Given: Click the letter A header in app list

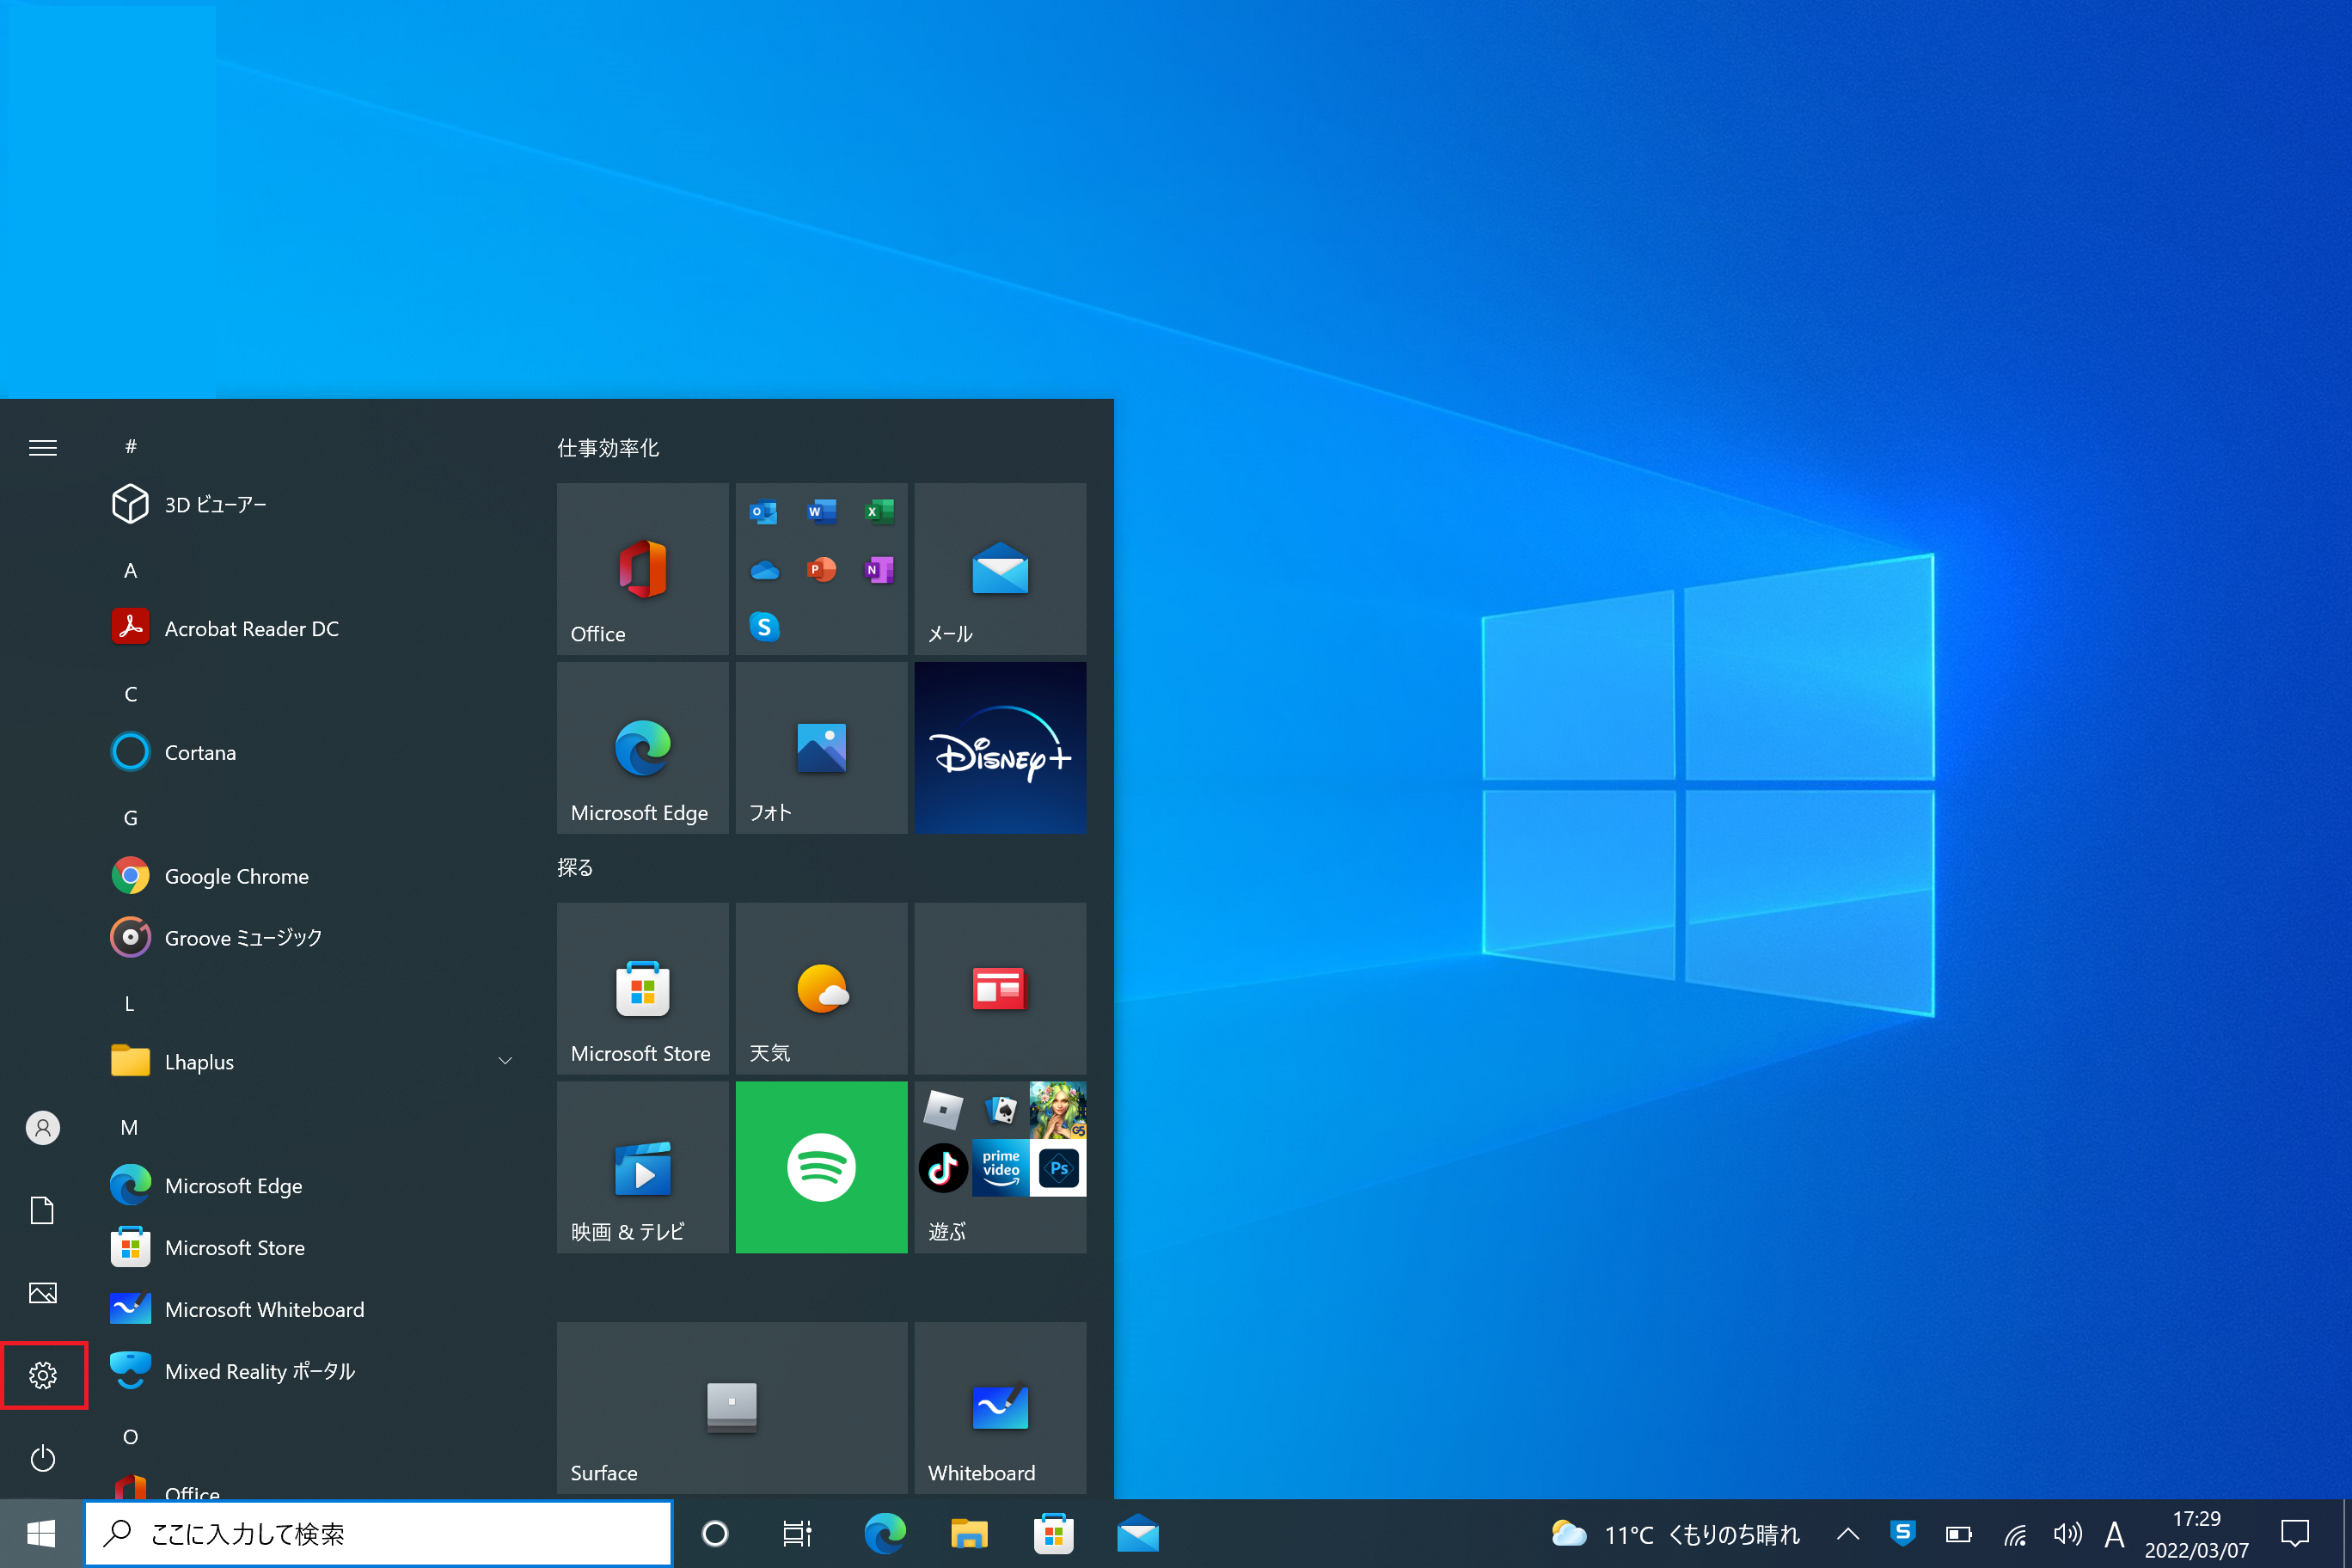Looking at the screenshot, I should pyautogui.click(x=130, y=570).
